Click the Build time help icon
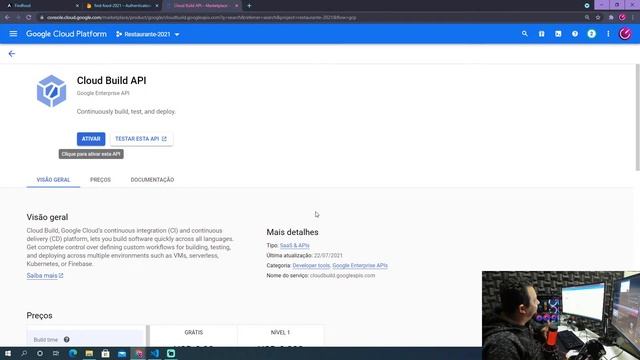 67,340
